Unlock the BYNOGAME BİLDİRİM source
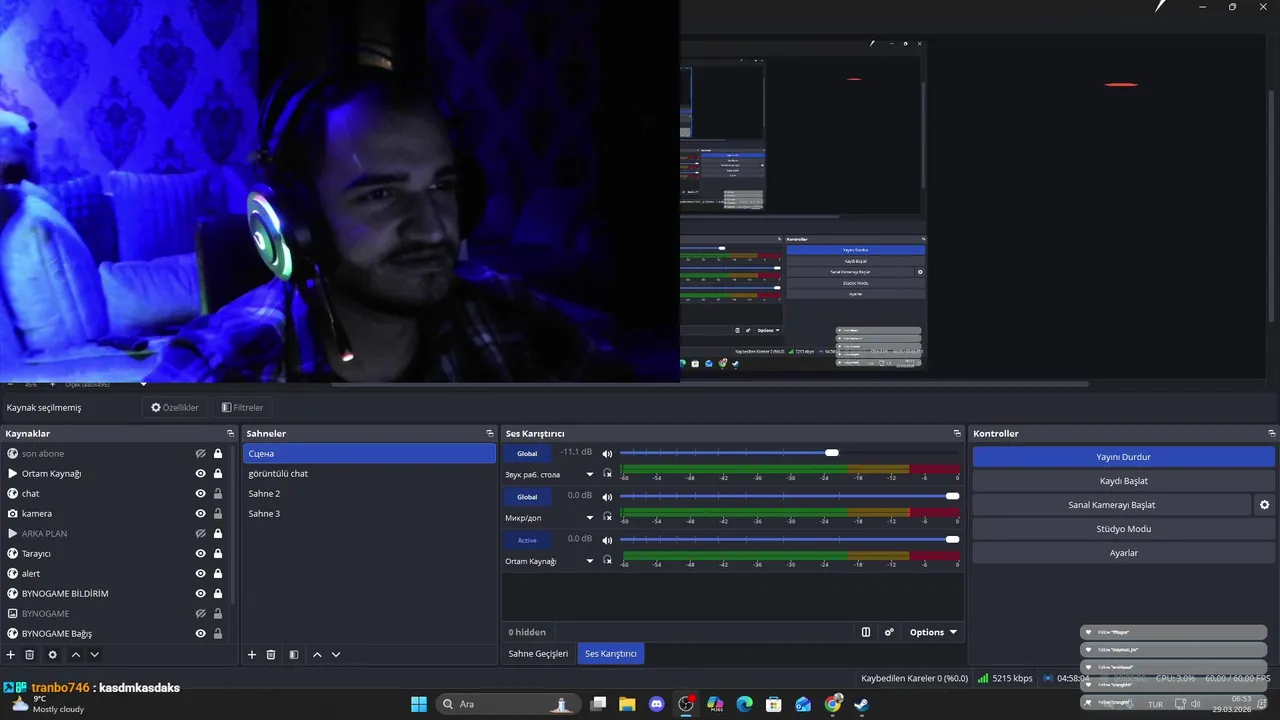Viewport: 1280px width, 720px height. pyautogui.click(x=218, y=594)
